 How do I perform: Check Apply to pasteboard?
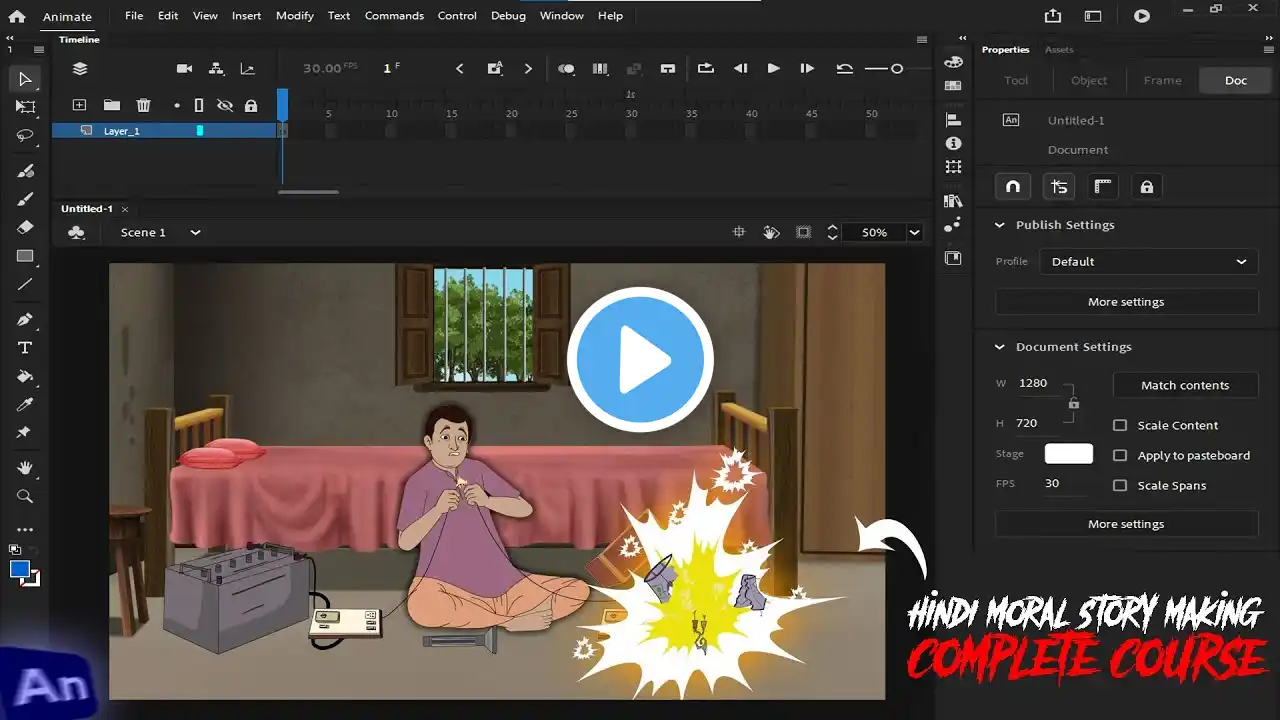[1120, 455]
